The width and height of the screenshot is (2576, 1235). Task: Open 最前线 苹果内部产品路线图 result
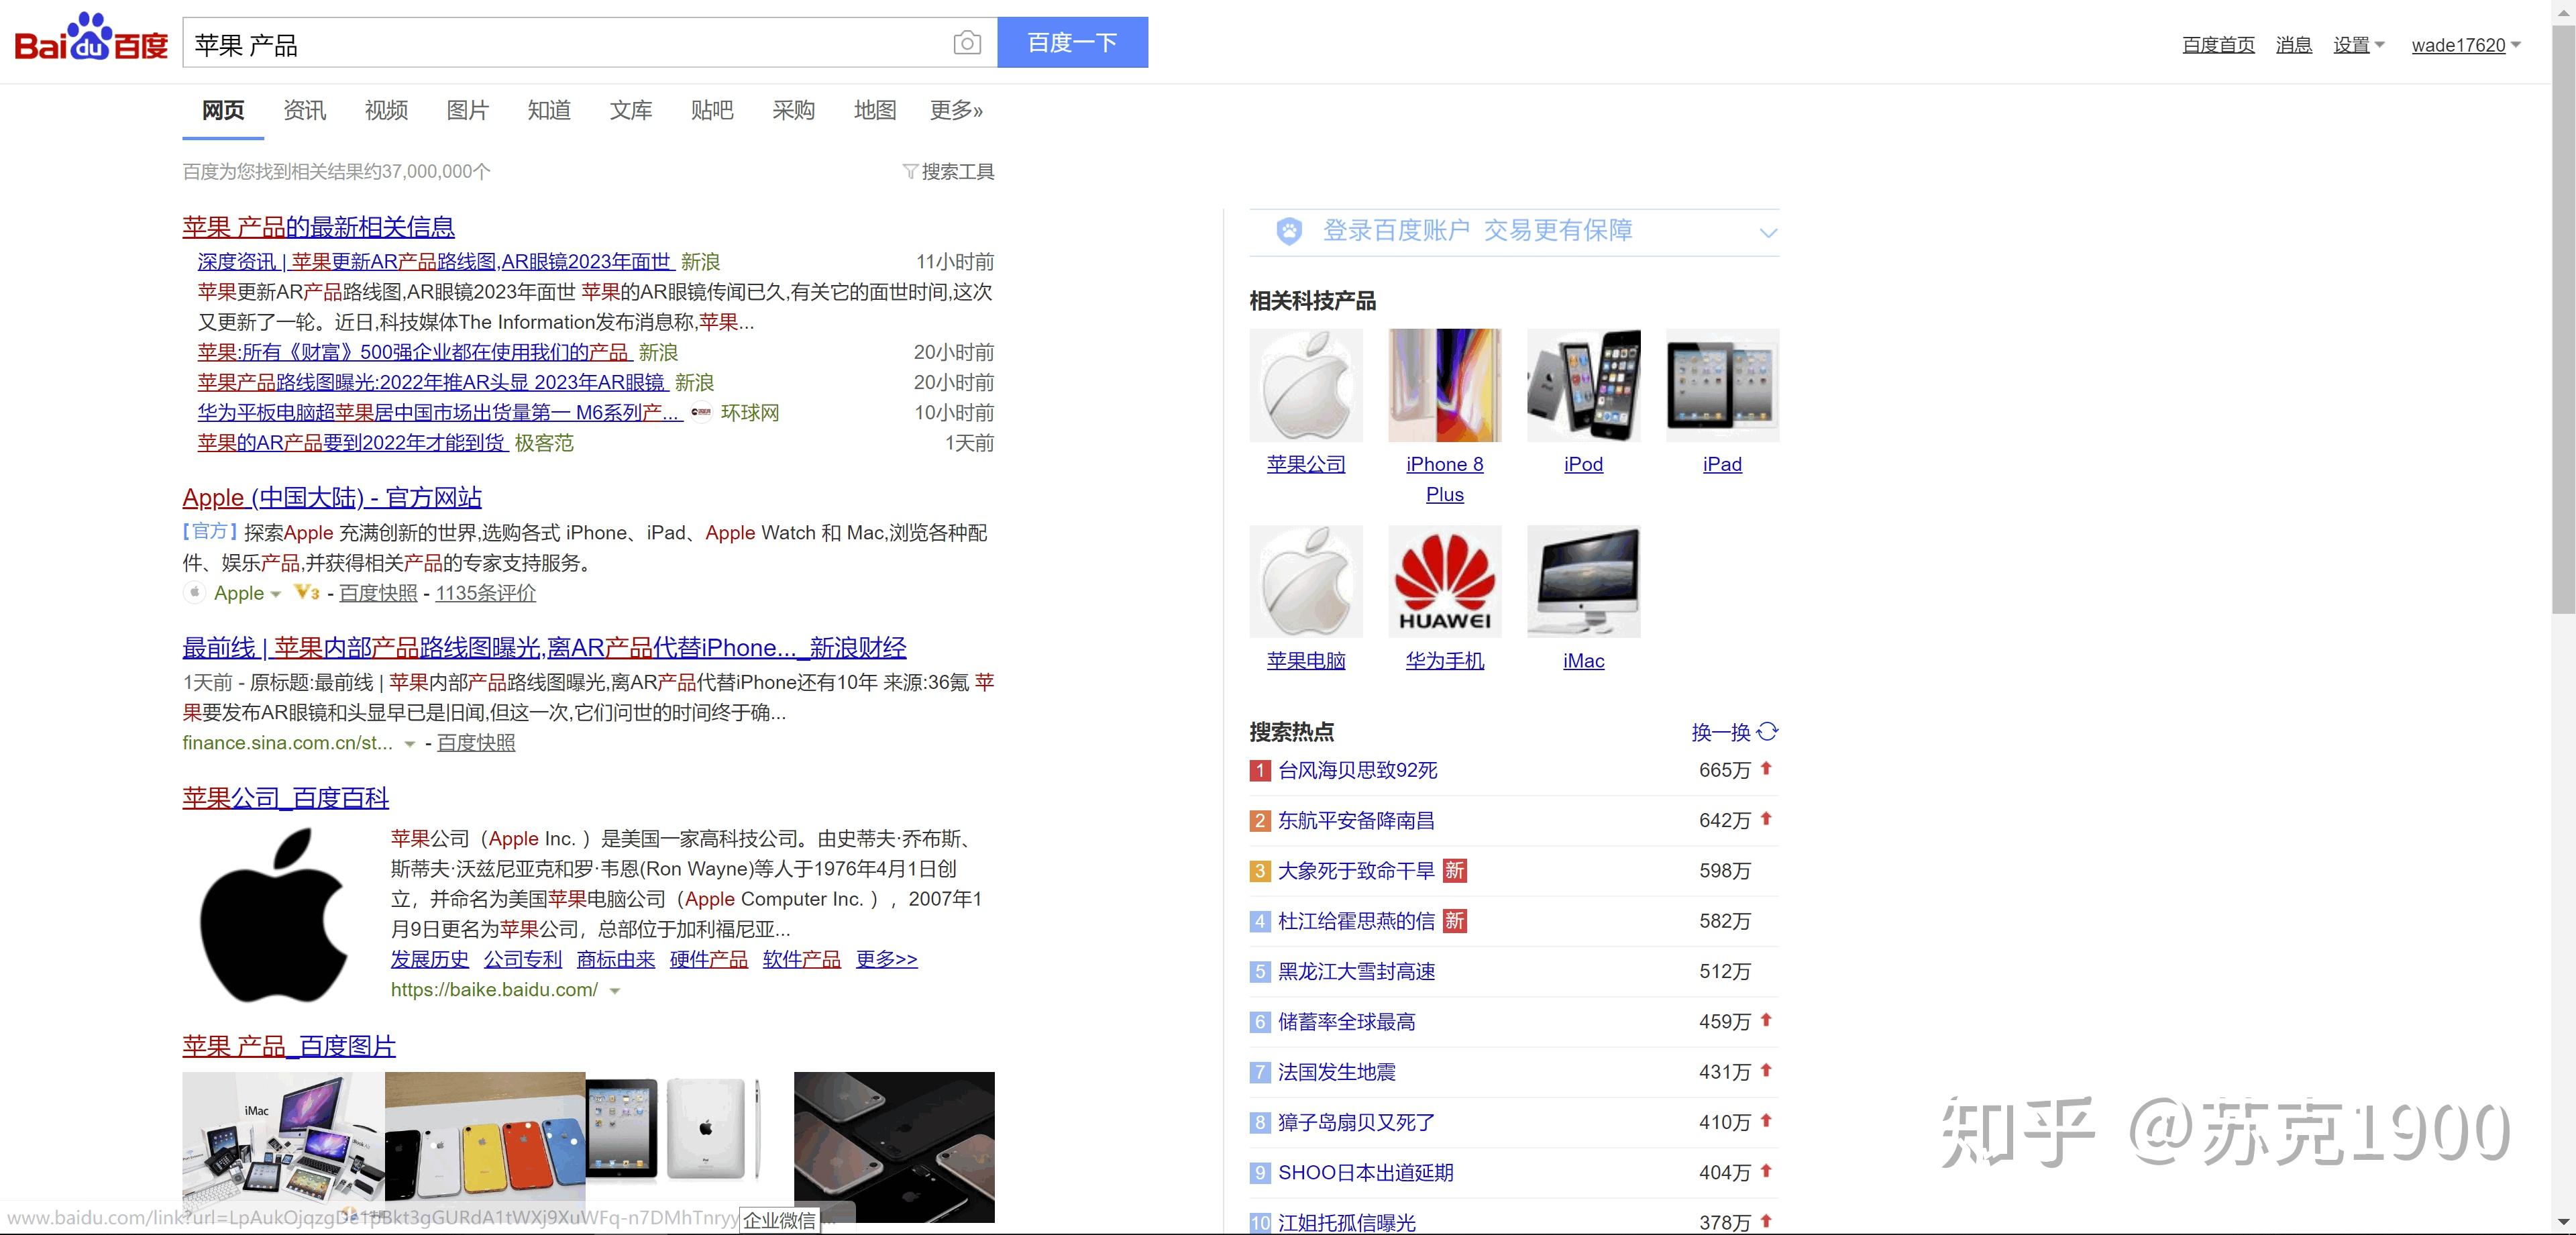[544, 647]
